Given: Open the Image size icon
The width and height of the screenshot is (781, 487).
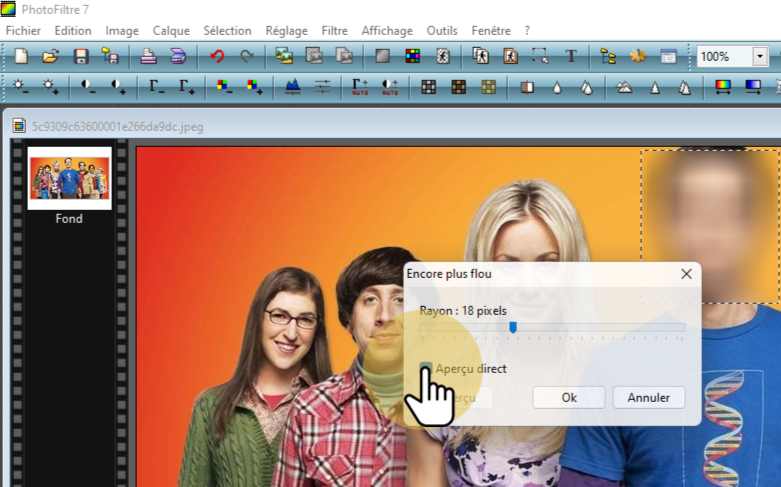Looking at the screenshot, I should click(284, 56).
